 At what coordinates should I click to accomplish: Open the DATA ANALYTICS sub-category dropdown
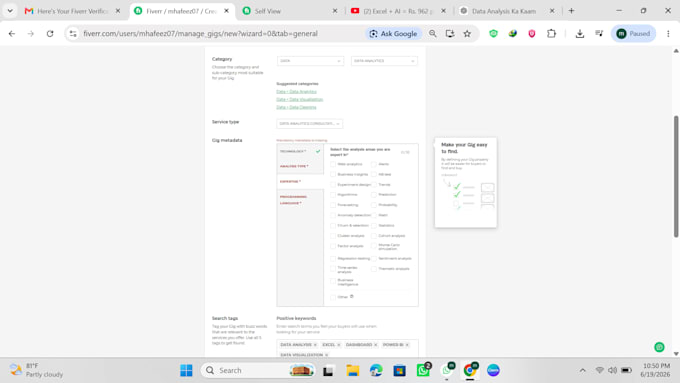pos(384,61)
